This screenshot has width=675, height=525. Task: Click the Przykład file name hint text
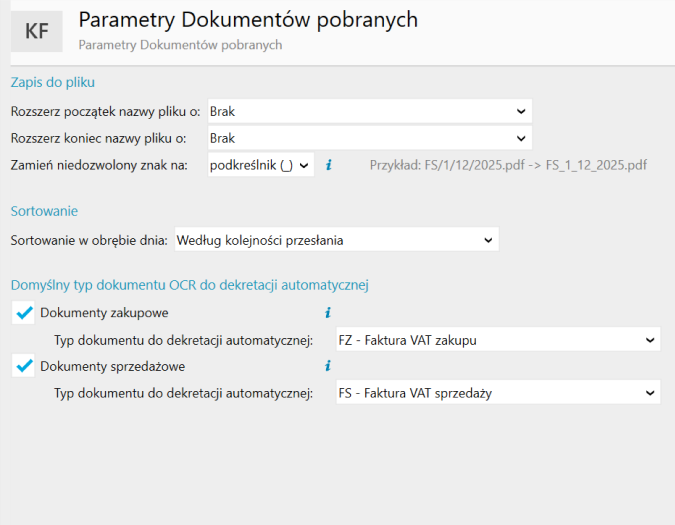click(508, 165)
